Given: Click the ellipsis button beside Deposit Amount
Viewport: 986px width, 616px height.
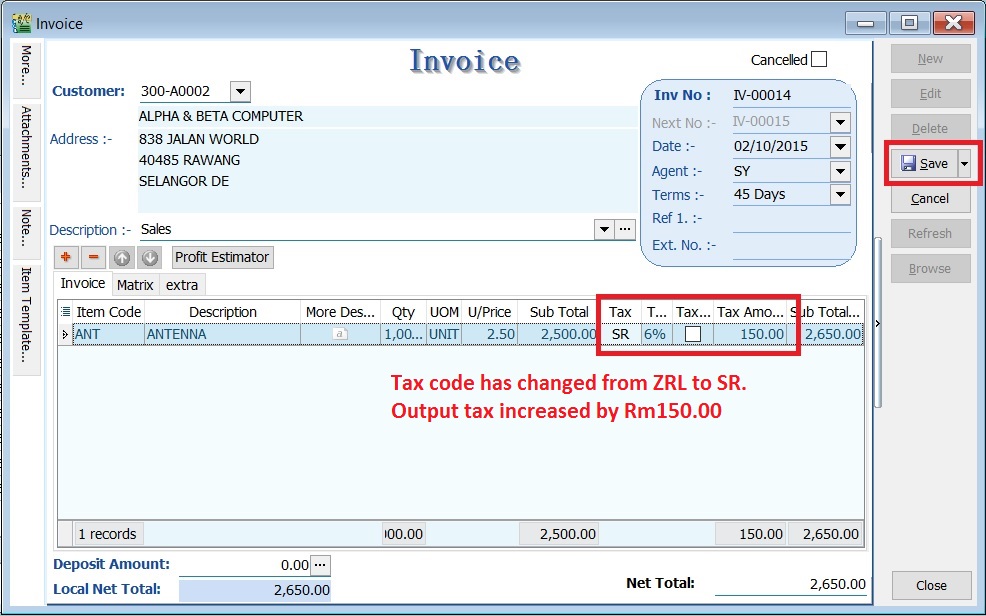Looking at the screenshot, I should point(320,565).
